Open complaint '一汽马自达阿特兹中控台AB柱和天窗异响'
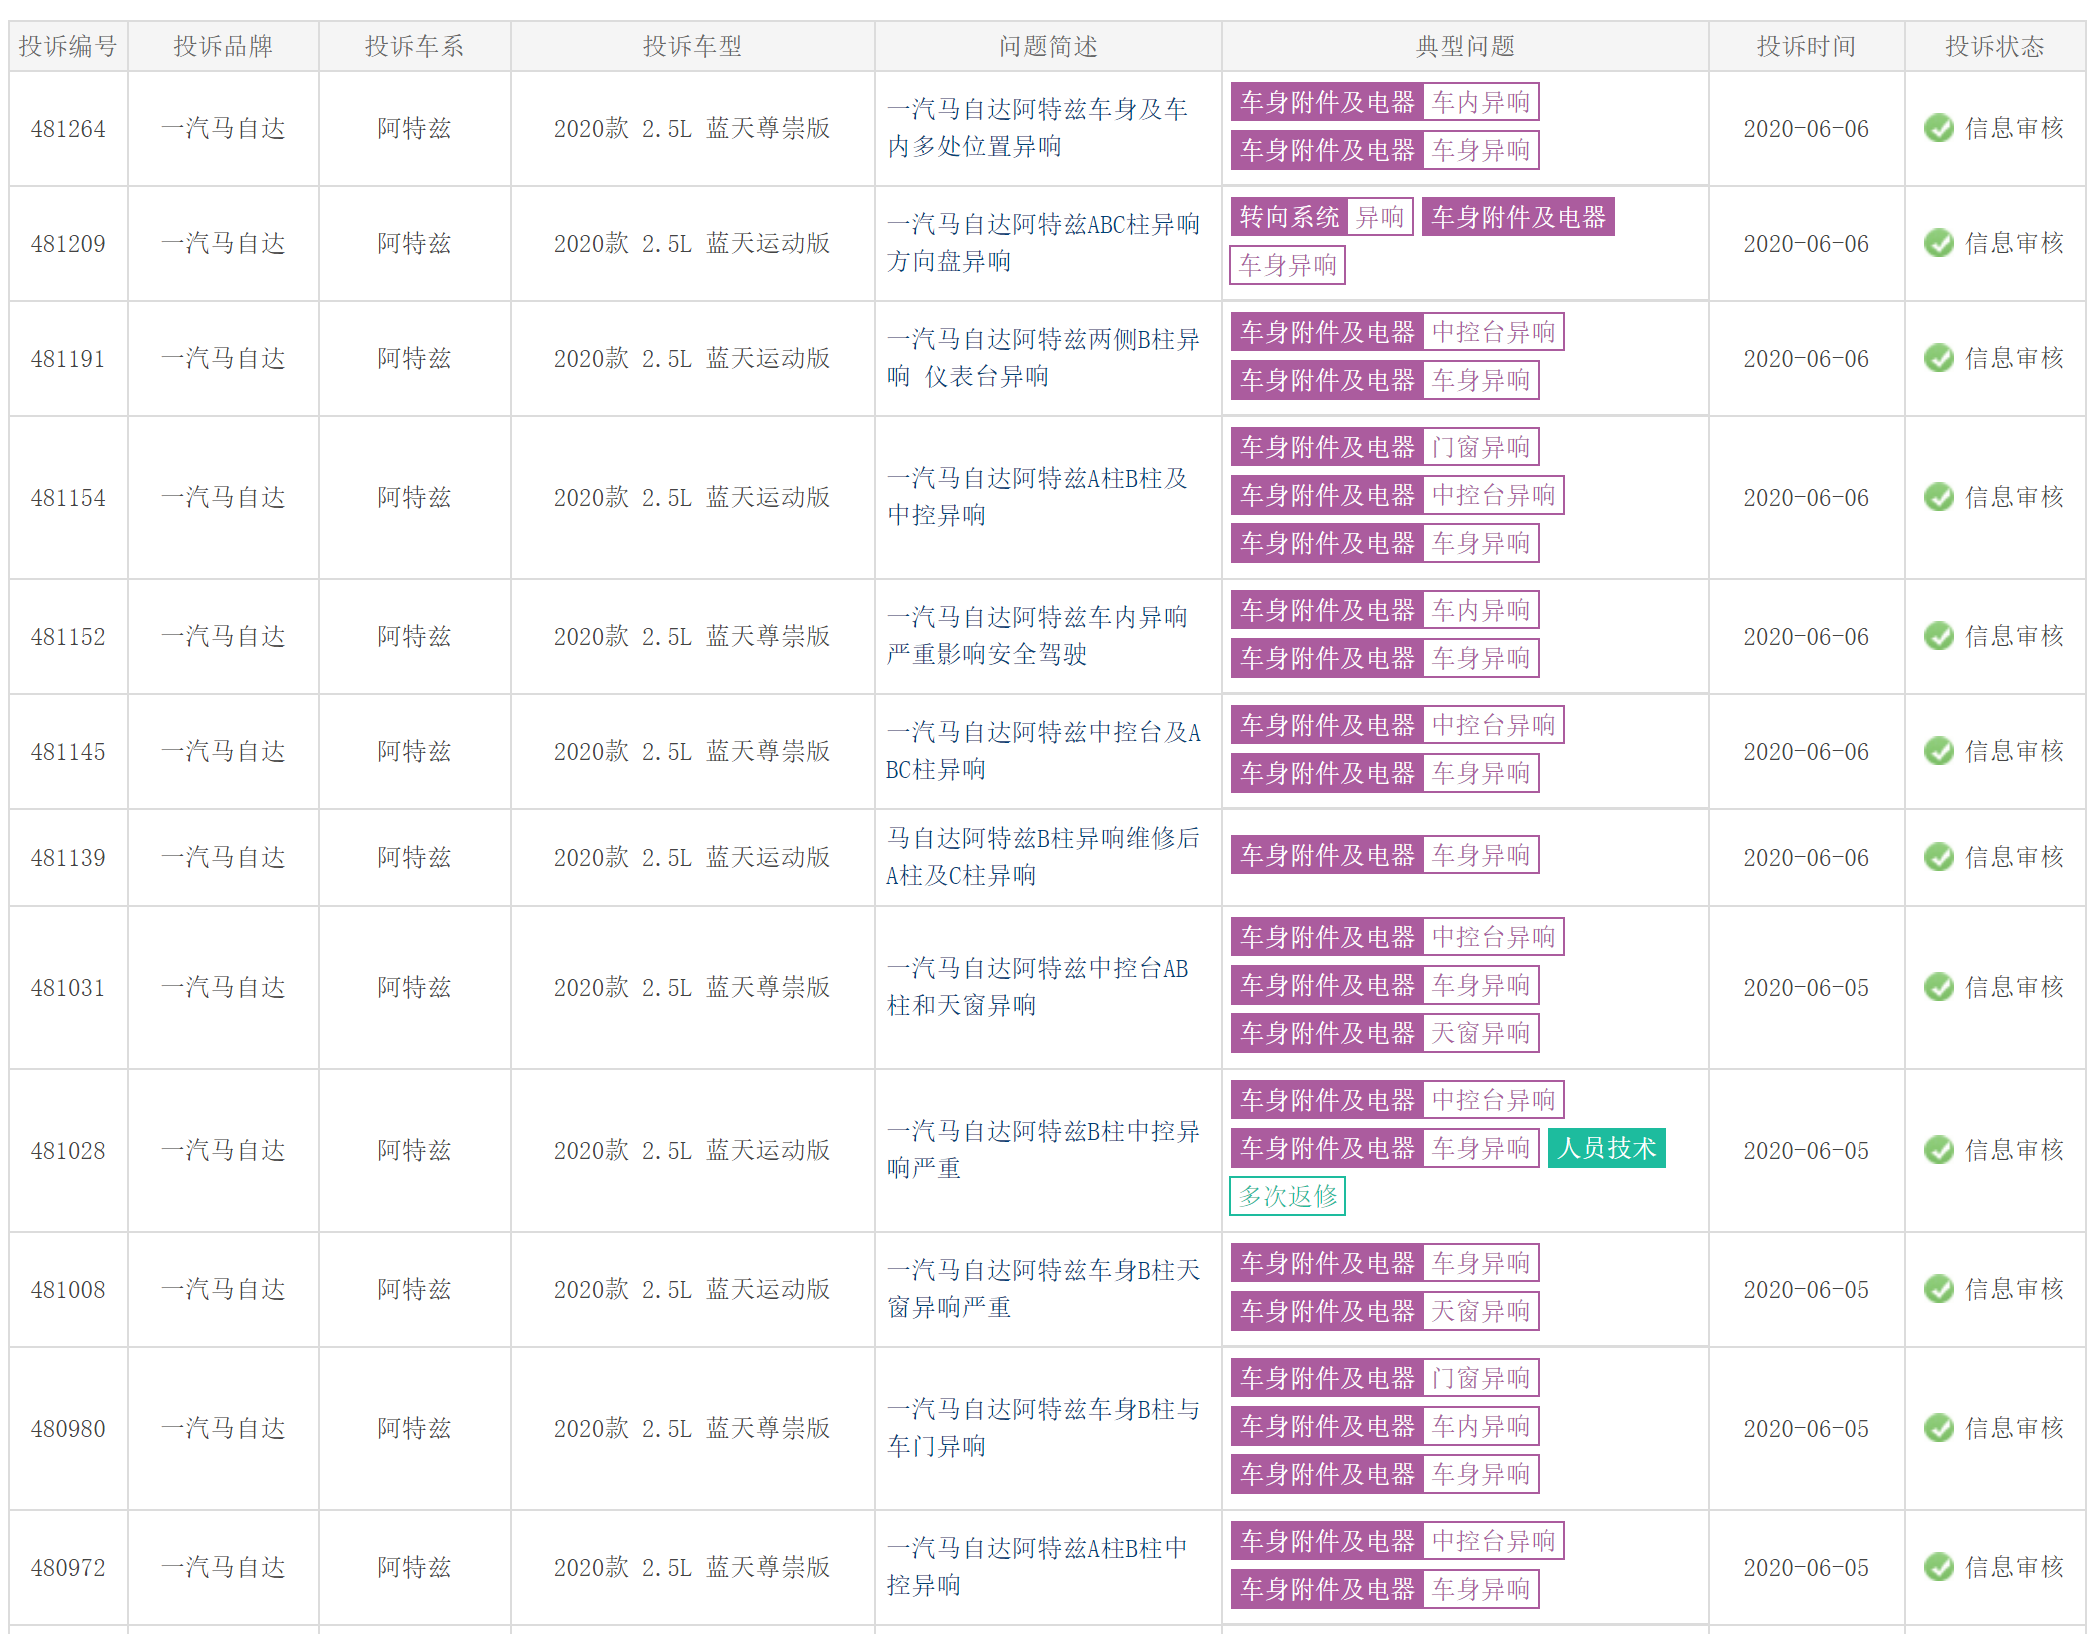 [1037, 987]
